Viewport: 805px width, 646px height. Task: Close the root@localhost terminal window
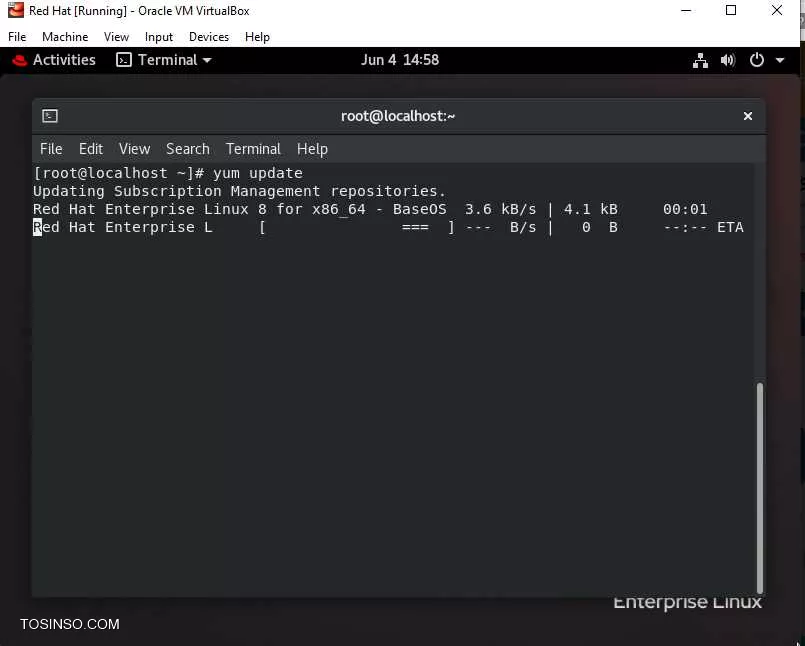point(748,116)
